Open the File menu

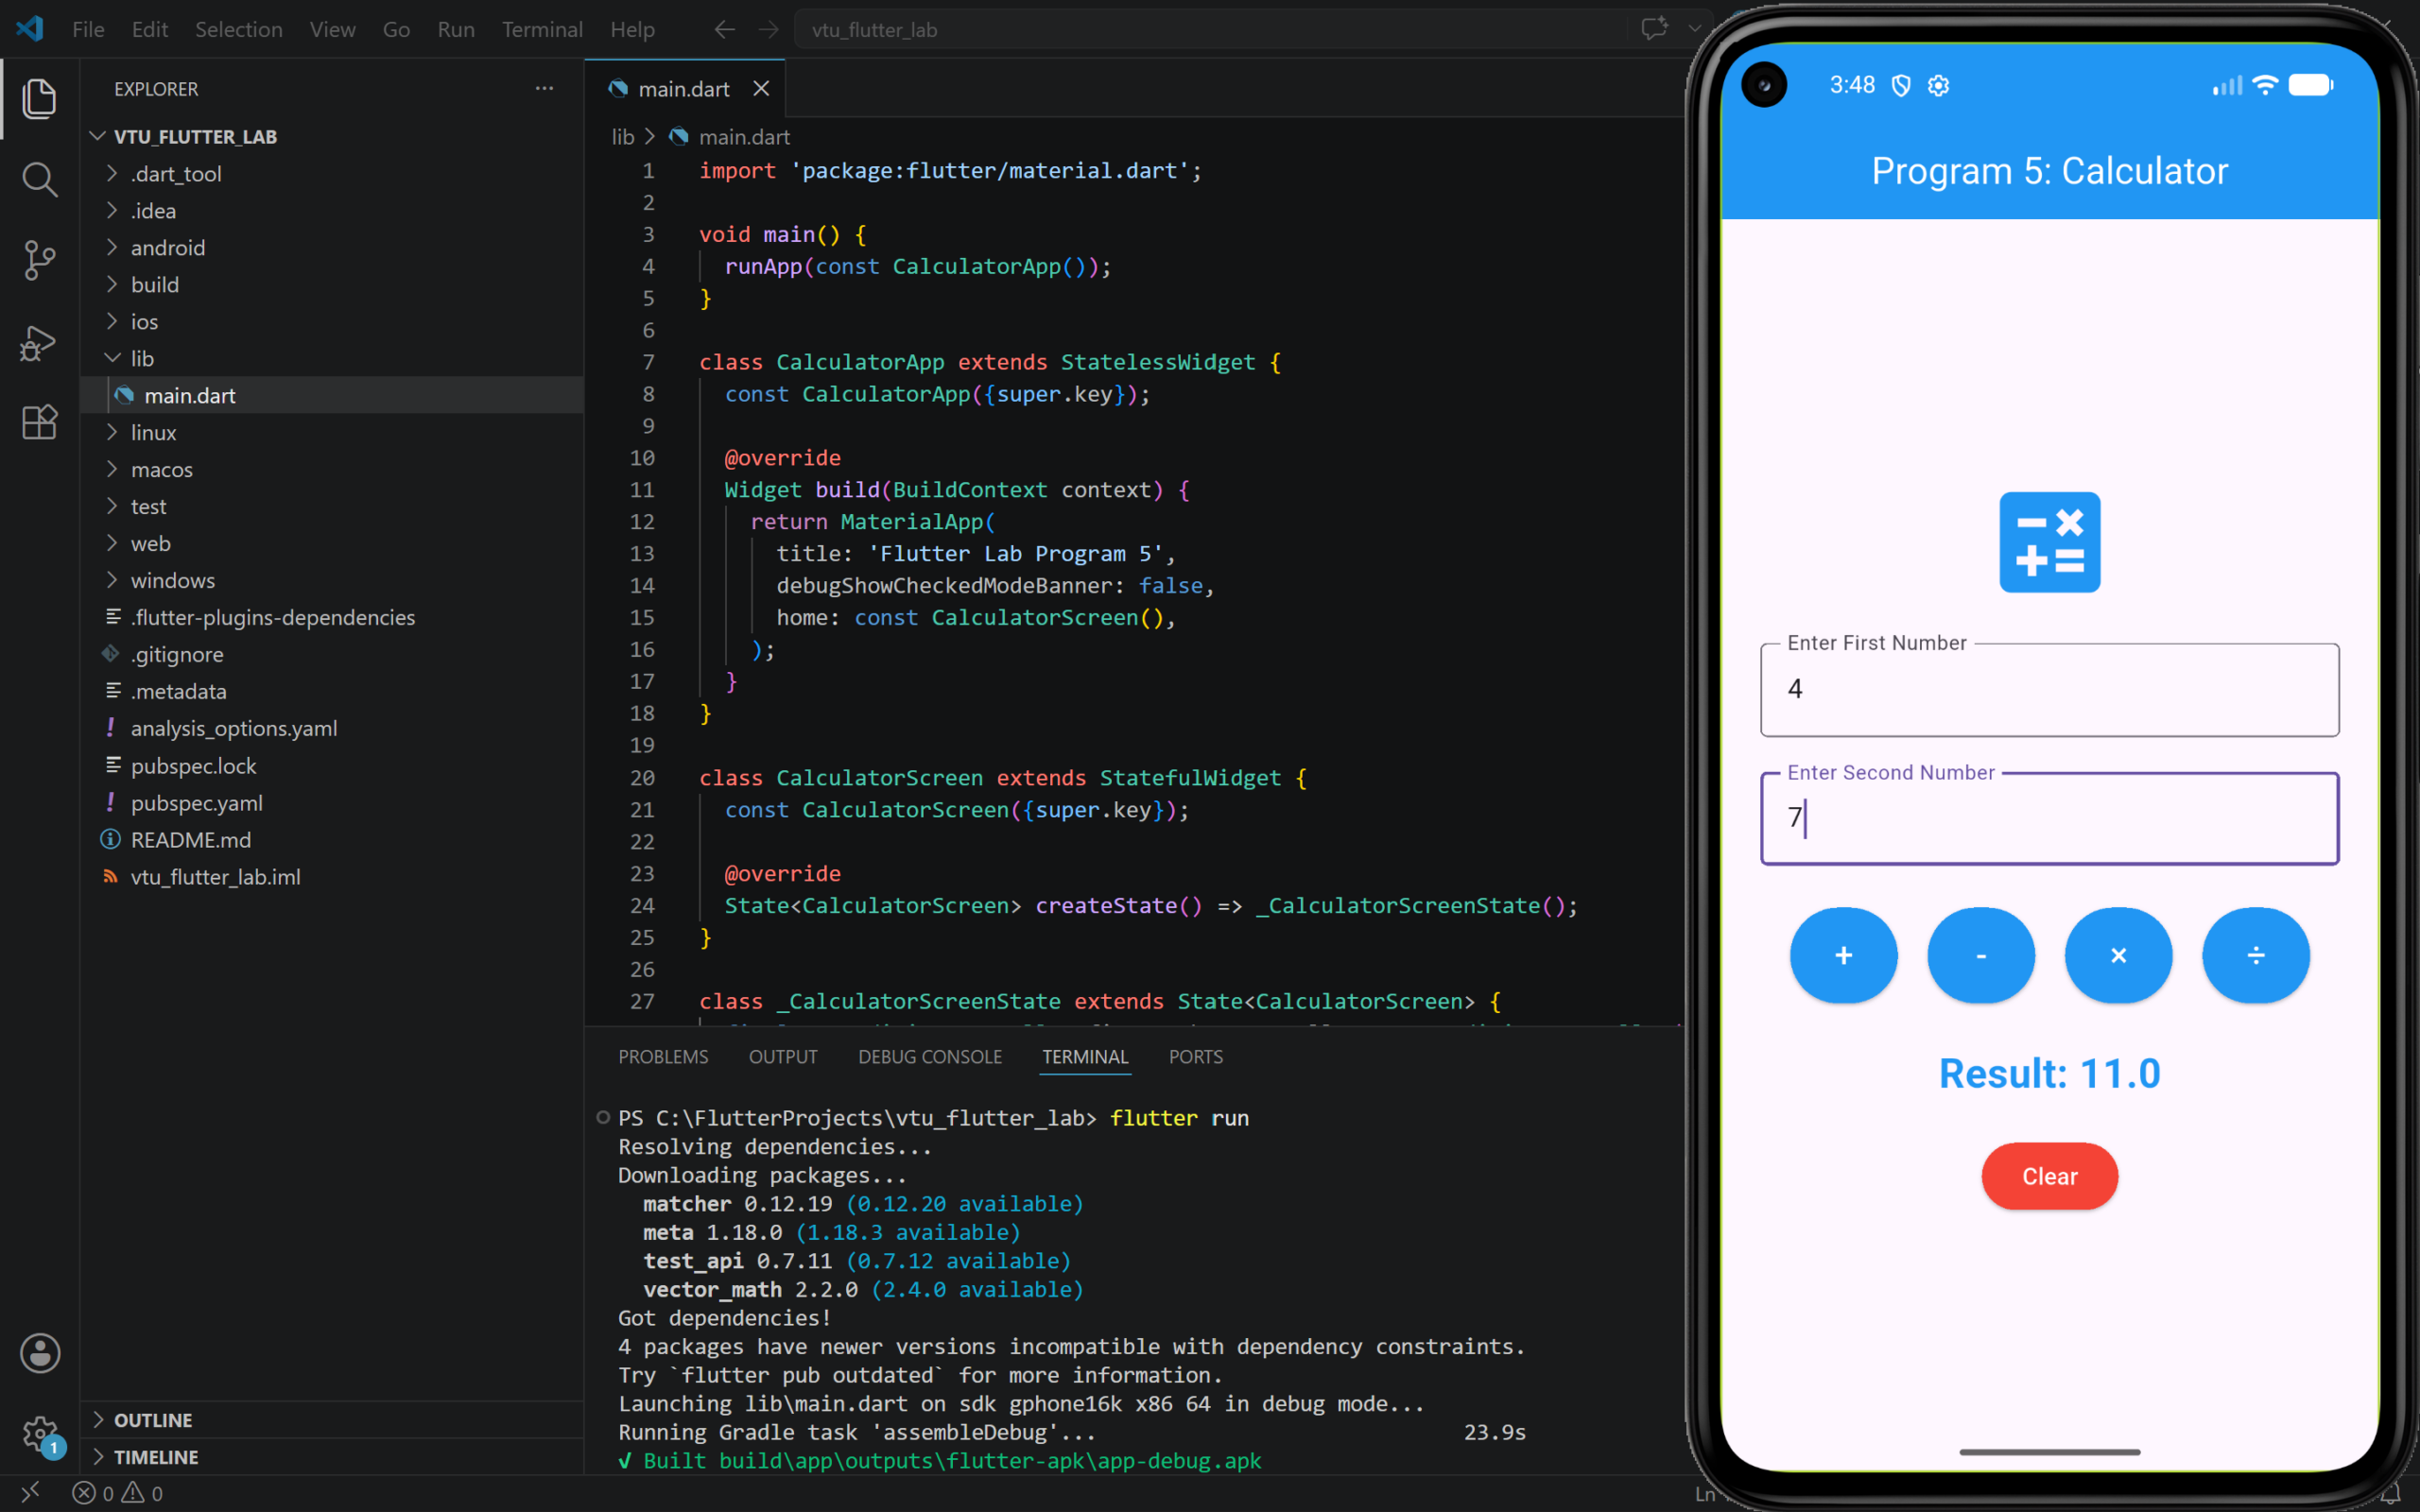pyautogui.click(x=88, y=30)
